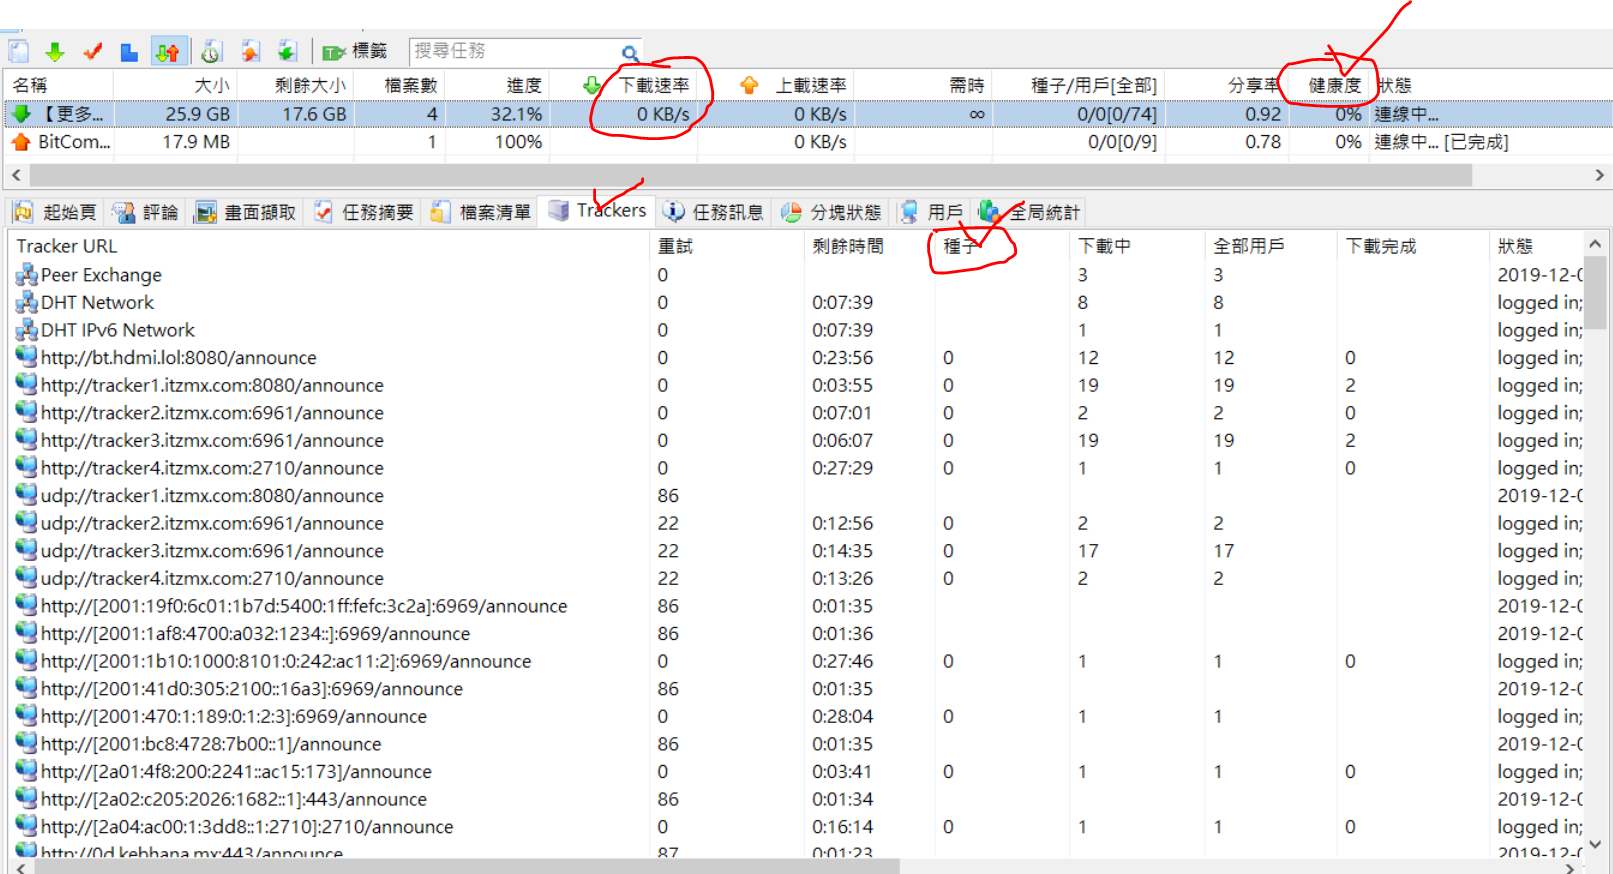
Task: Click the search magnifier icon
Action: point(629,53)
